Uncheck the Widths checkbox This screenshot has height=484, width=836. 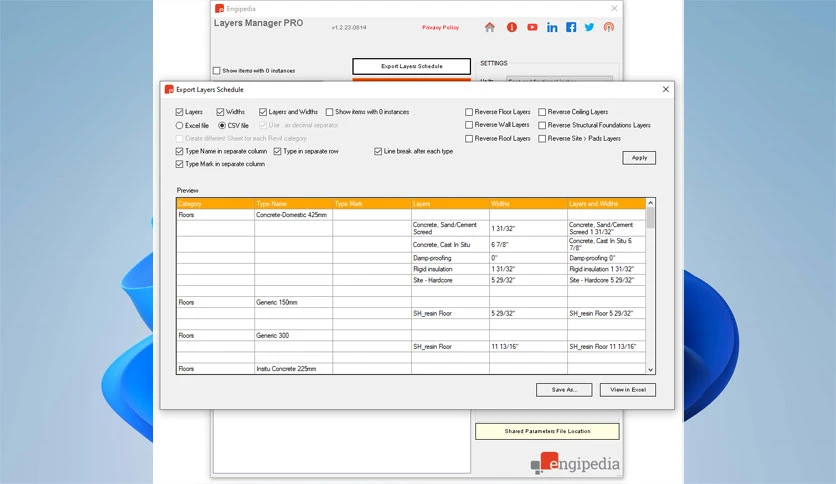tap(220, 112)
